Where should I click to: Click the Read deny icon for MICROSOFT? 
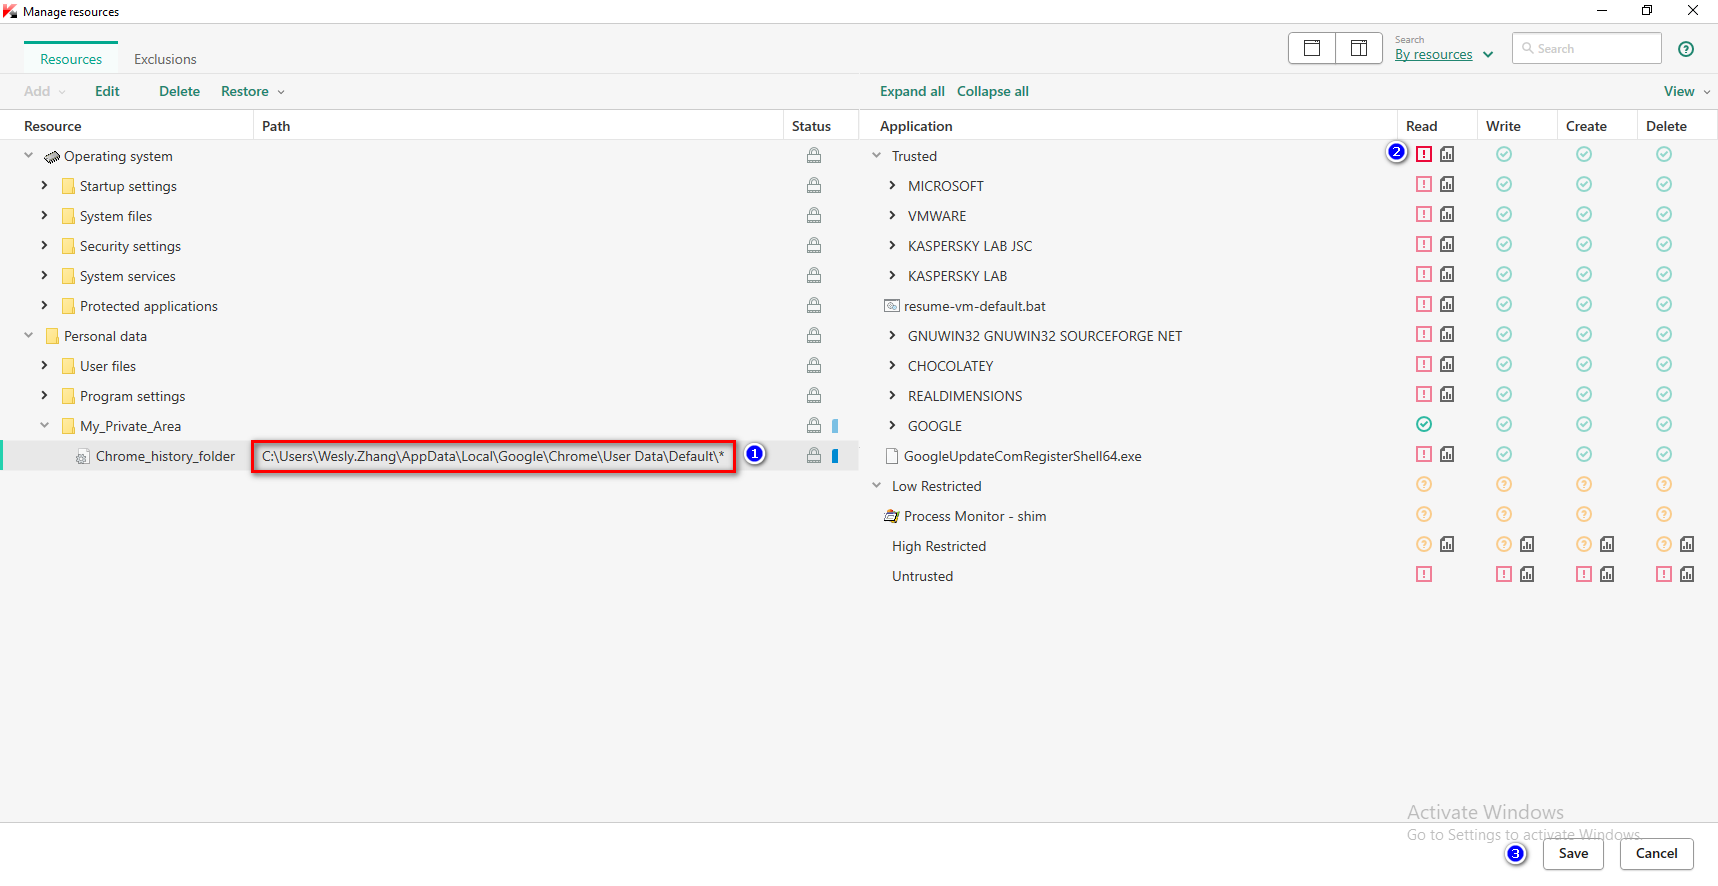pyautogui.click(x=1424, y=184)
